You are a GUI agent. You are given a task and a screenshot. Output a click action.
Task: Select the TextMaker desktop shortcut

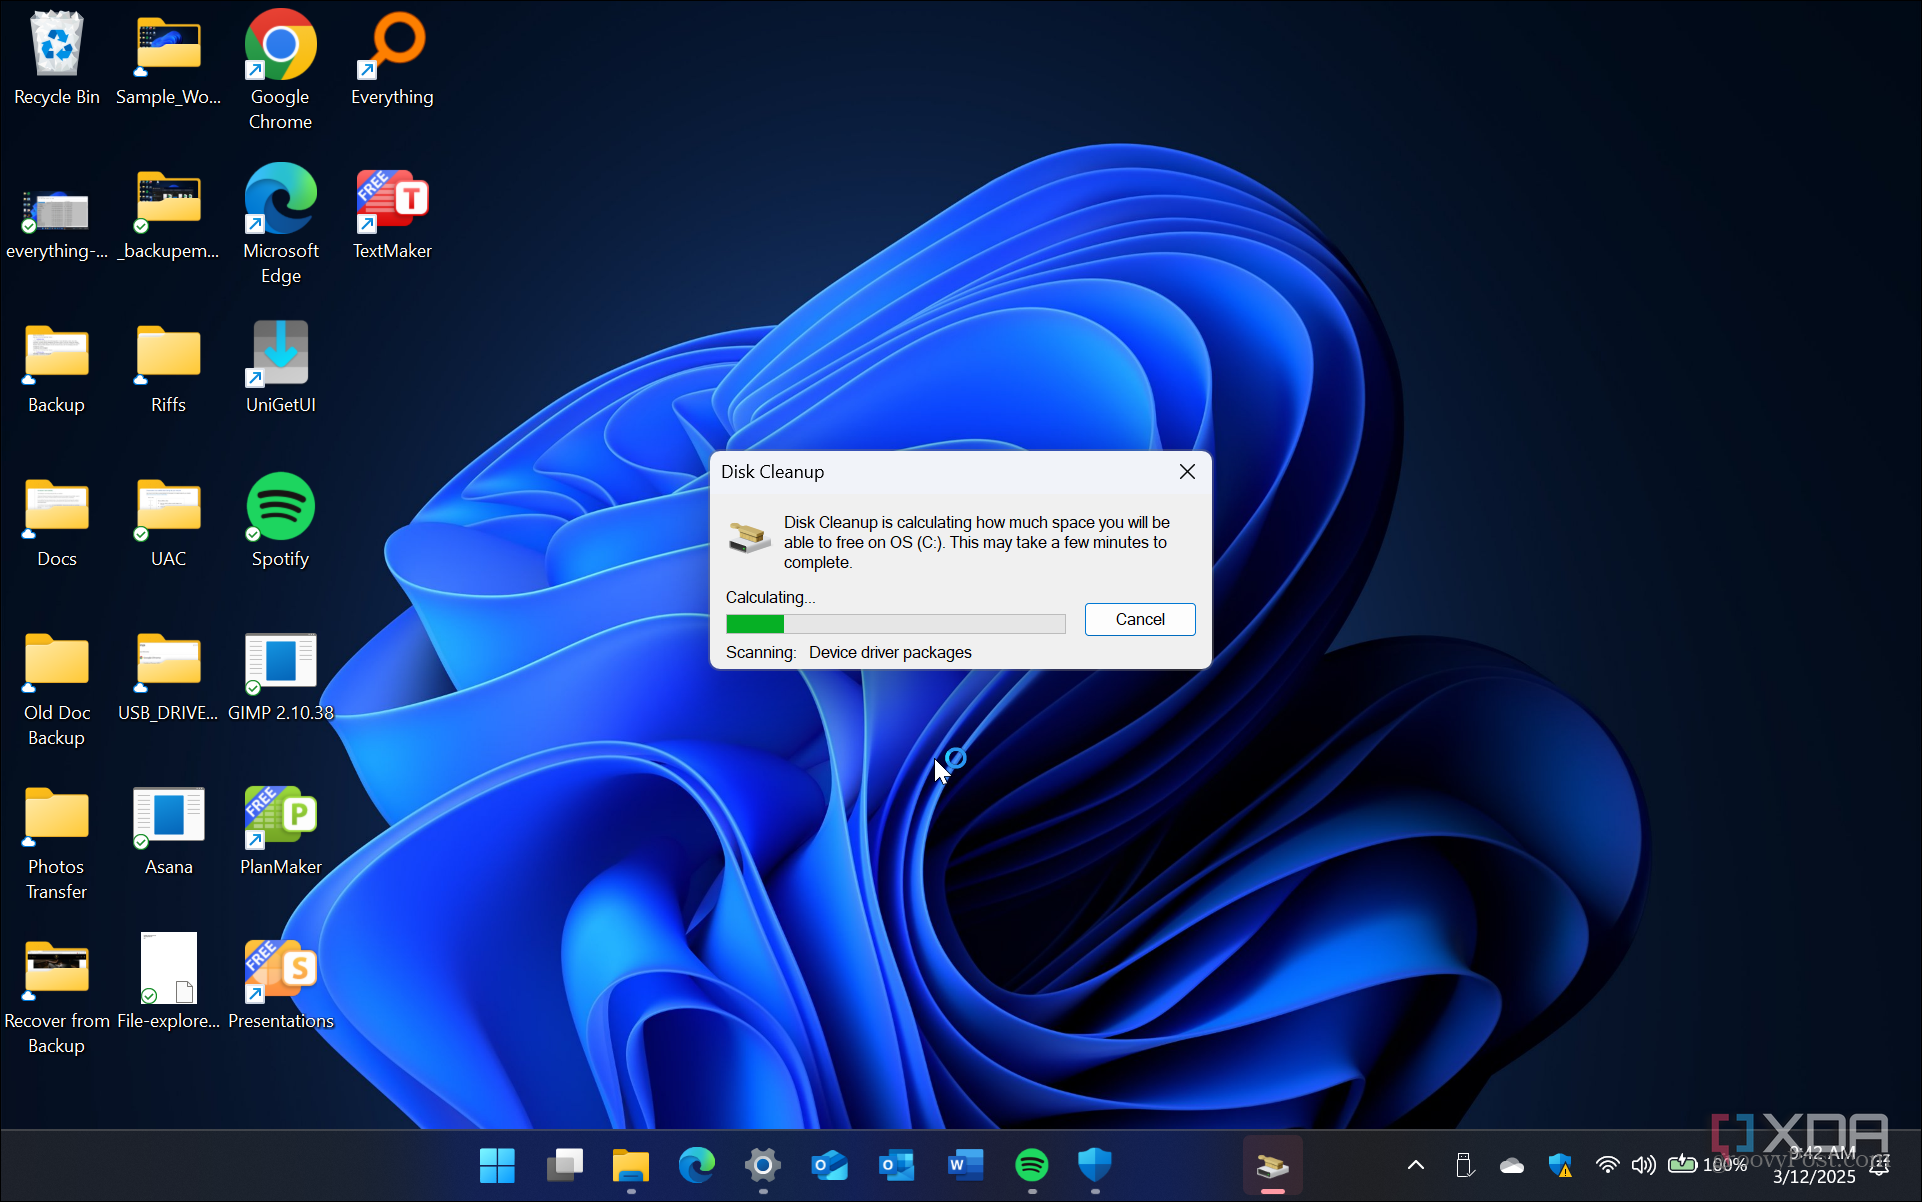tap(392, 214)
